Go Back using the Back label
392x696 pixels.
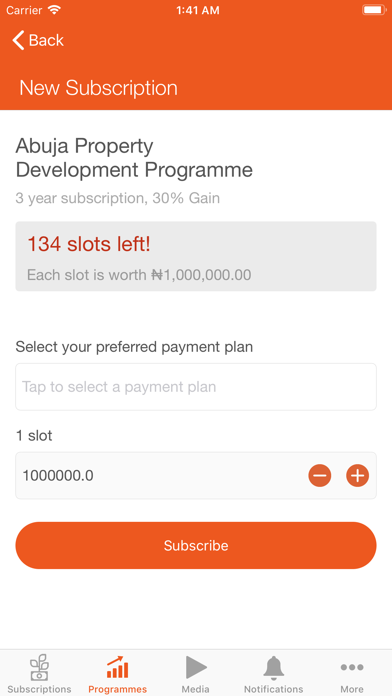point(46,40)
